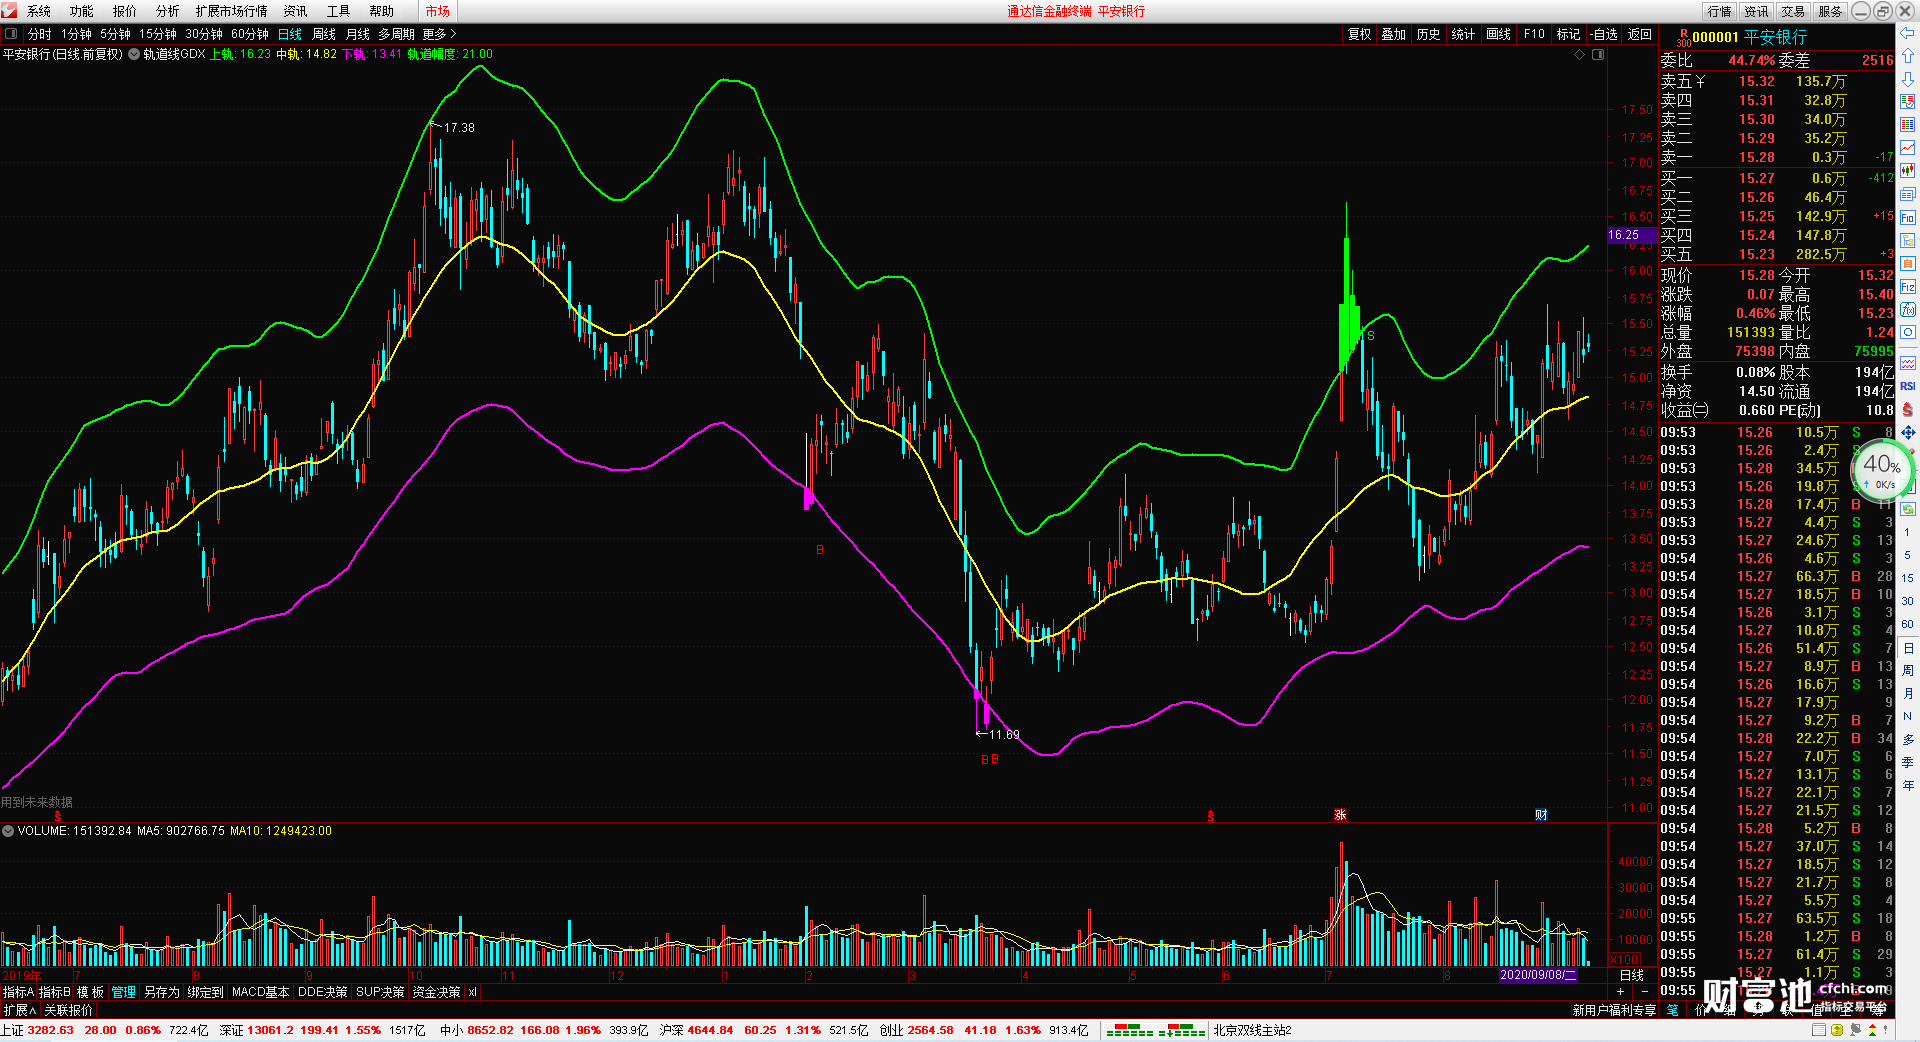Expand the 扩展 panel at bottom

click(19, 1010)
